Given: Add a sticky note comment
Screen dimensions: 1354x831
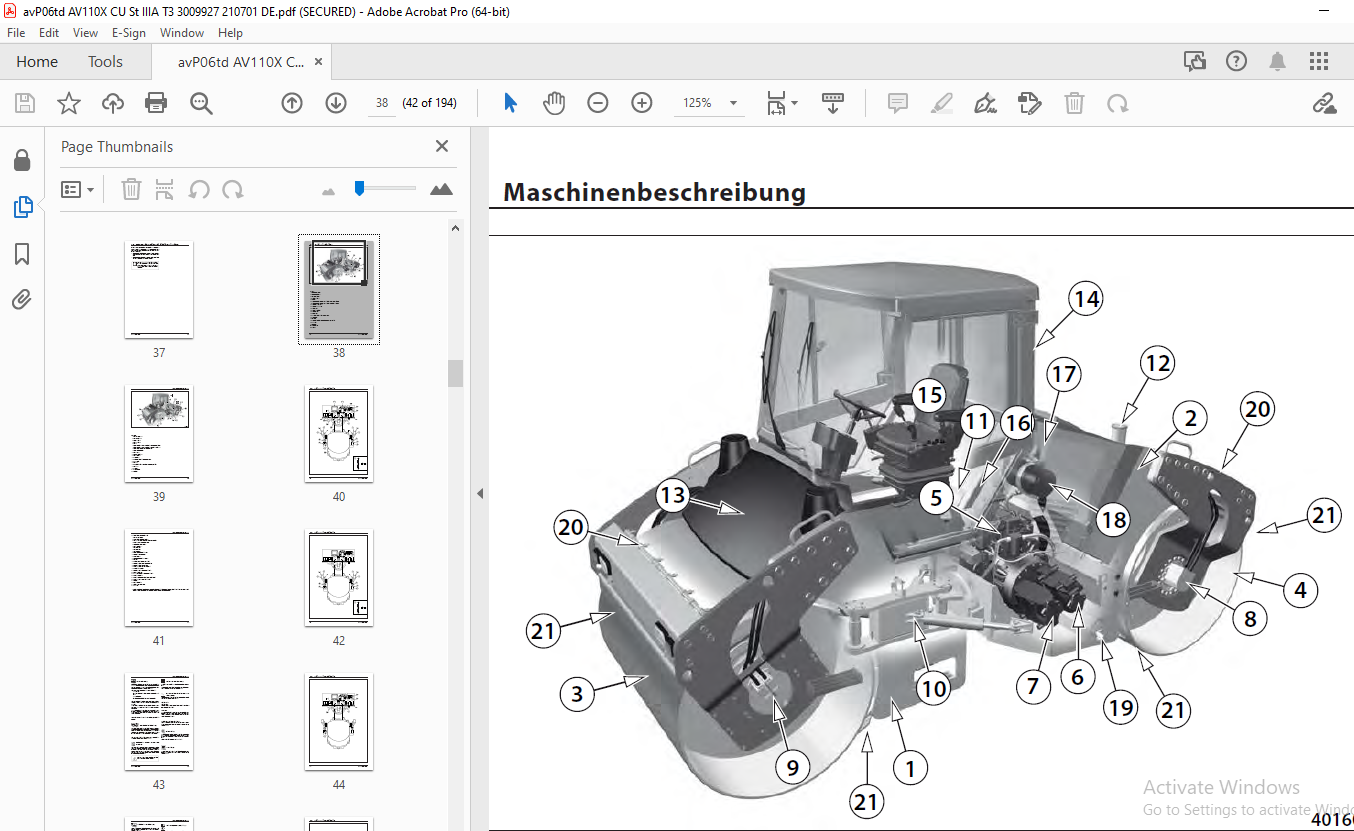Looking at the screenshot, I should (897, 103).
